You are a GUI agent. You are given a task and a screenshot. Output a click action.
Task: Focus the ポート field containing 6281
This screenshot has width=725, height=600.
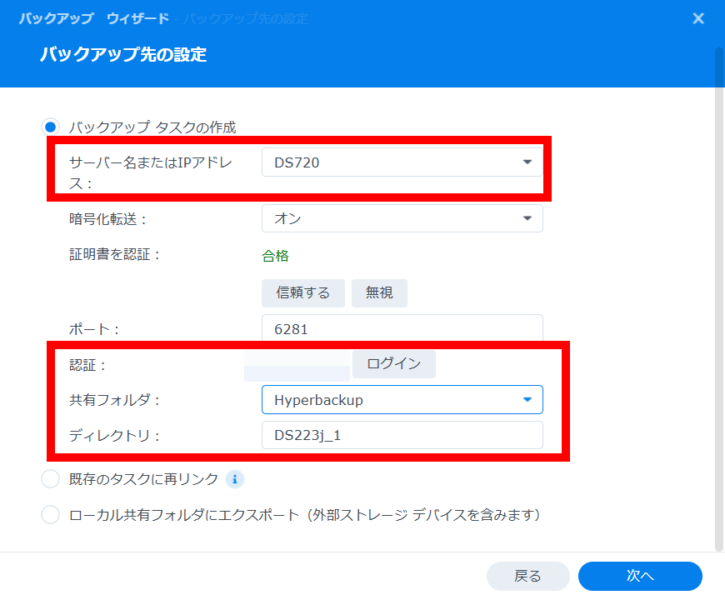point(401,328)
